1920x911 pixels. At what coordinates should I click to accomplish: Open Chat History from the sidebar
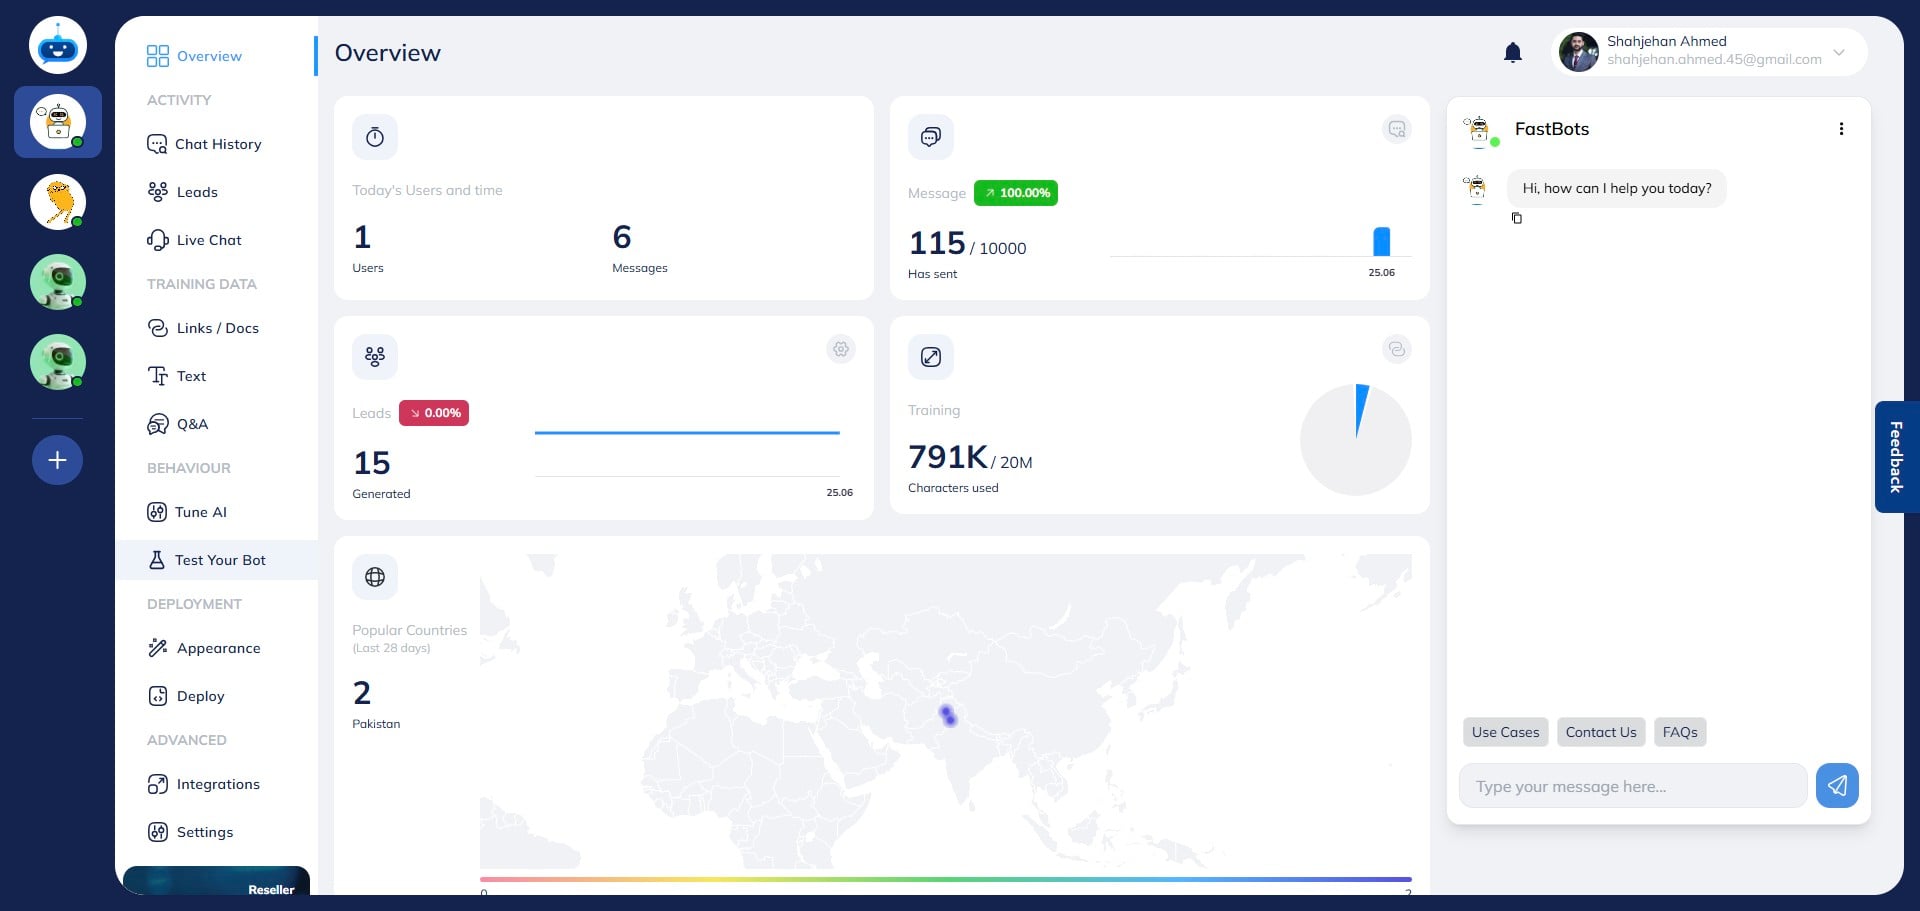pos(217,144)
